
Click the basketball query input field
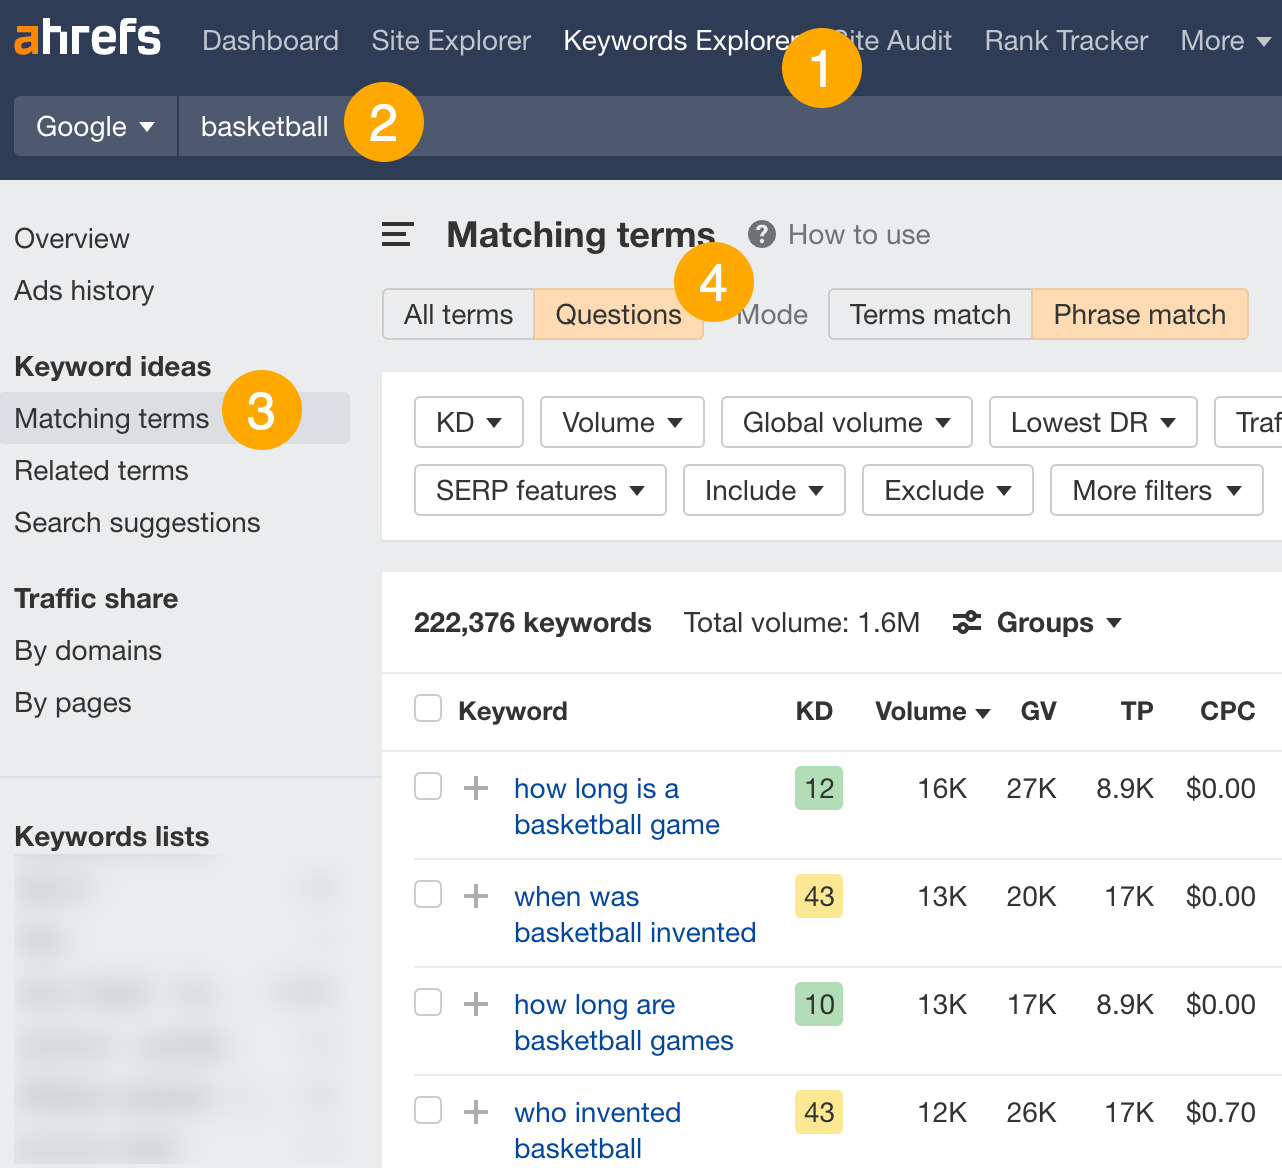pyautogui.click(x=264, y=126)
